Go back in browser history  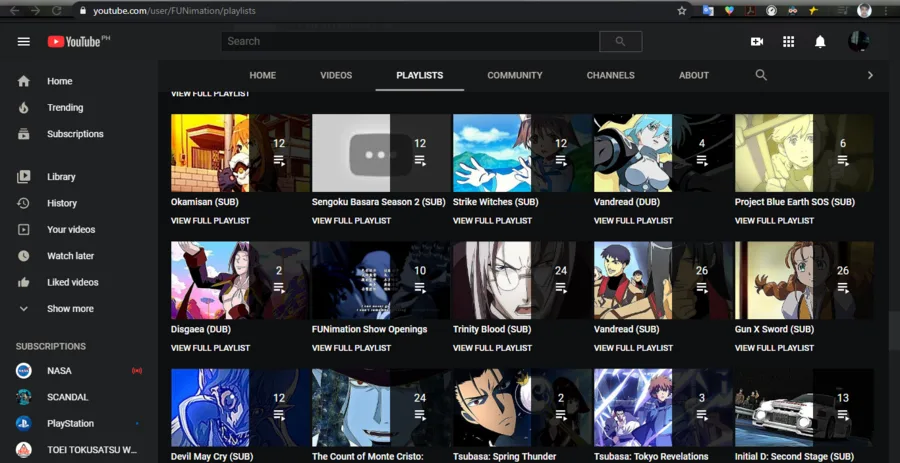pyautogui.click(x=14, y=10)
